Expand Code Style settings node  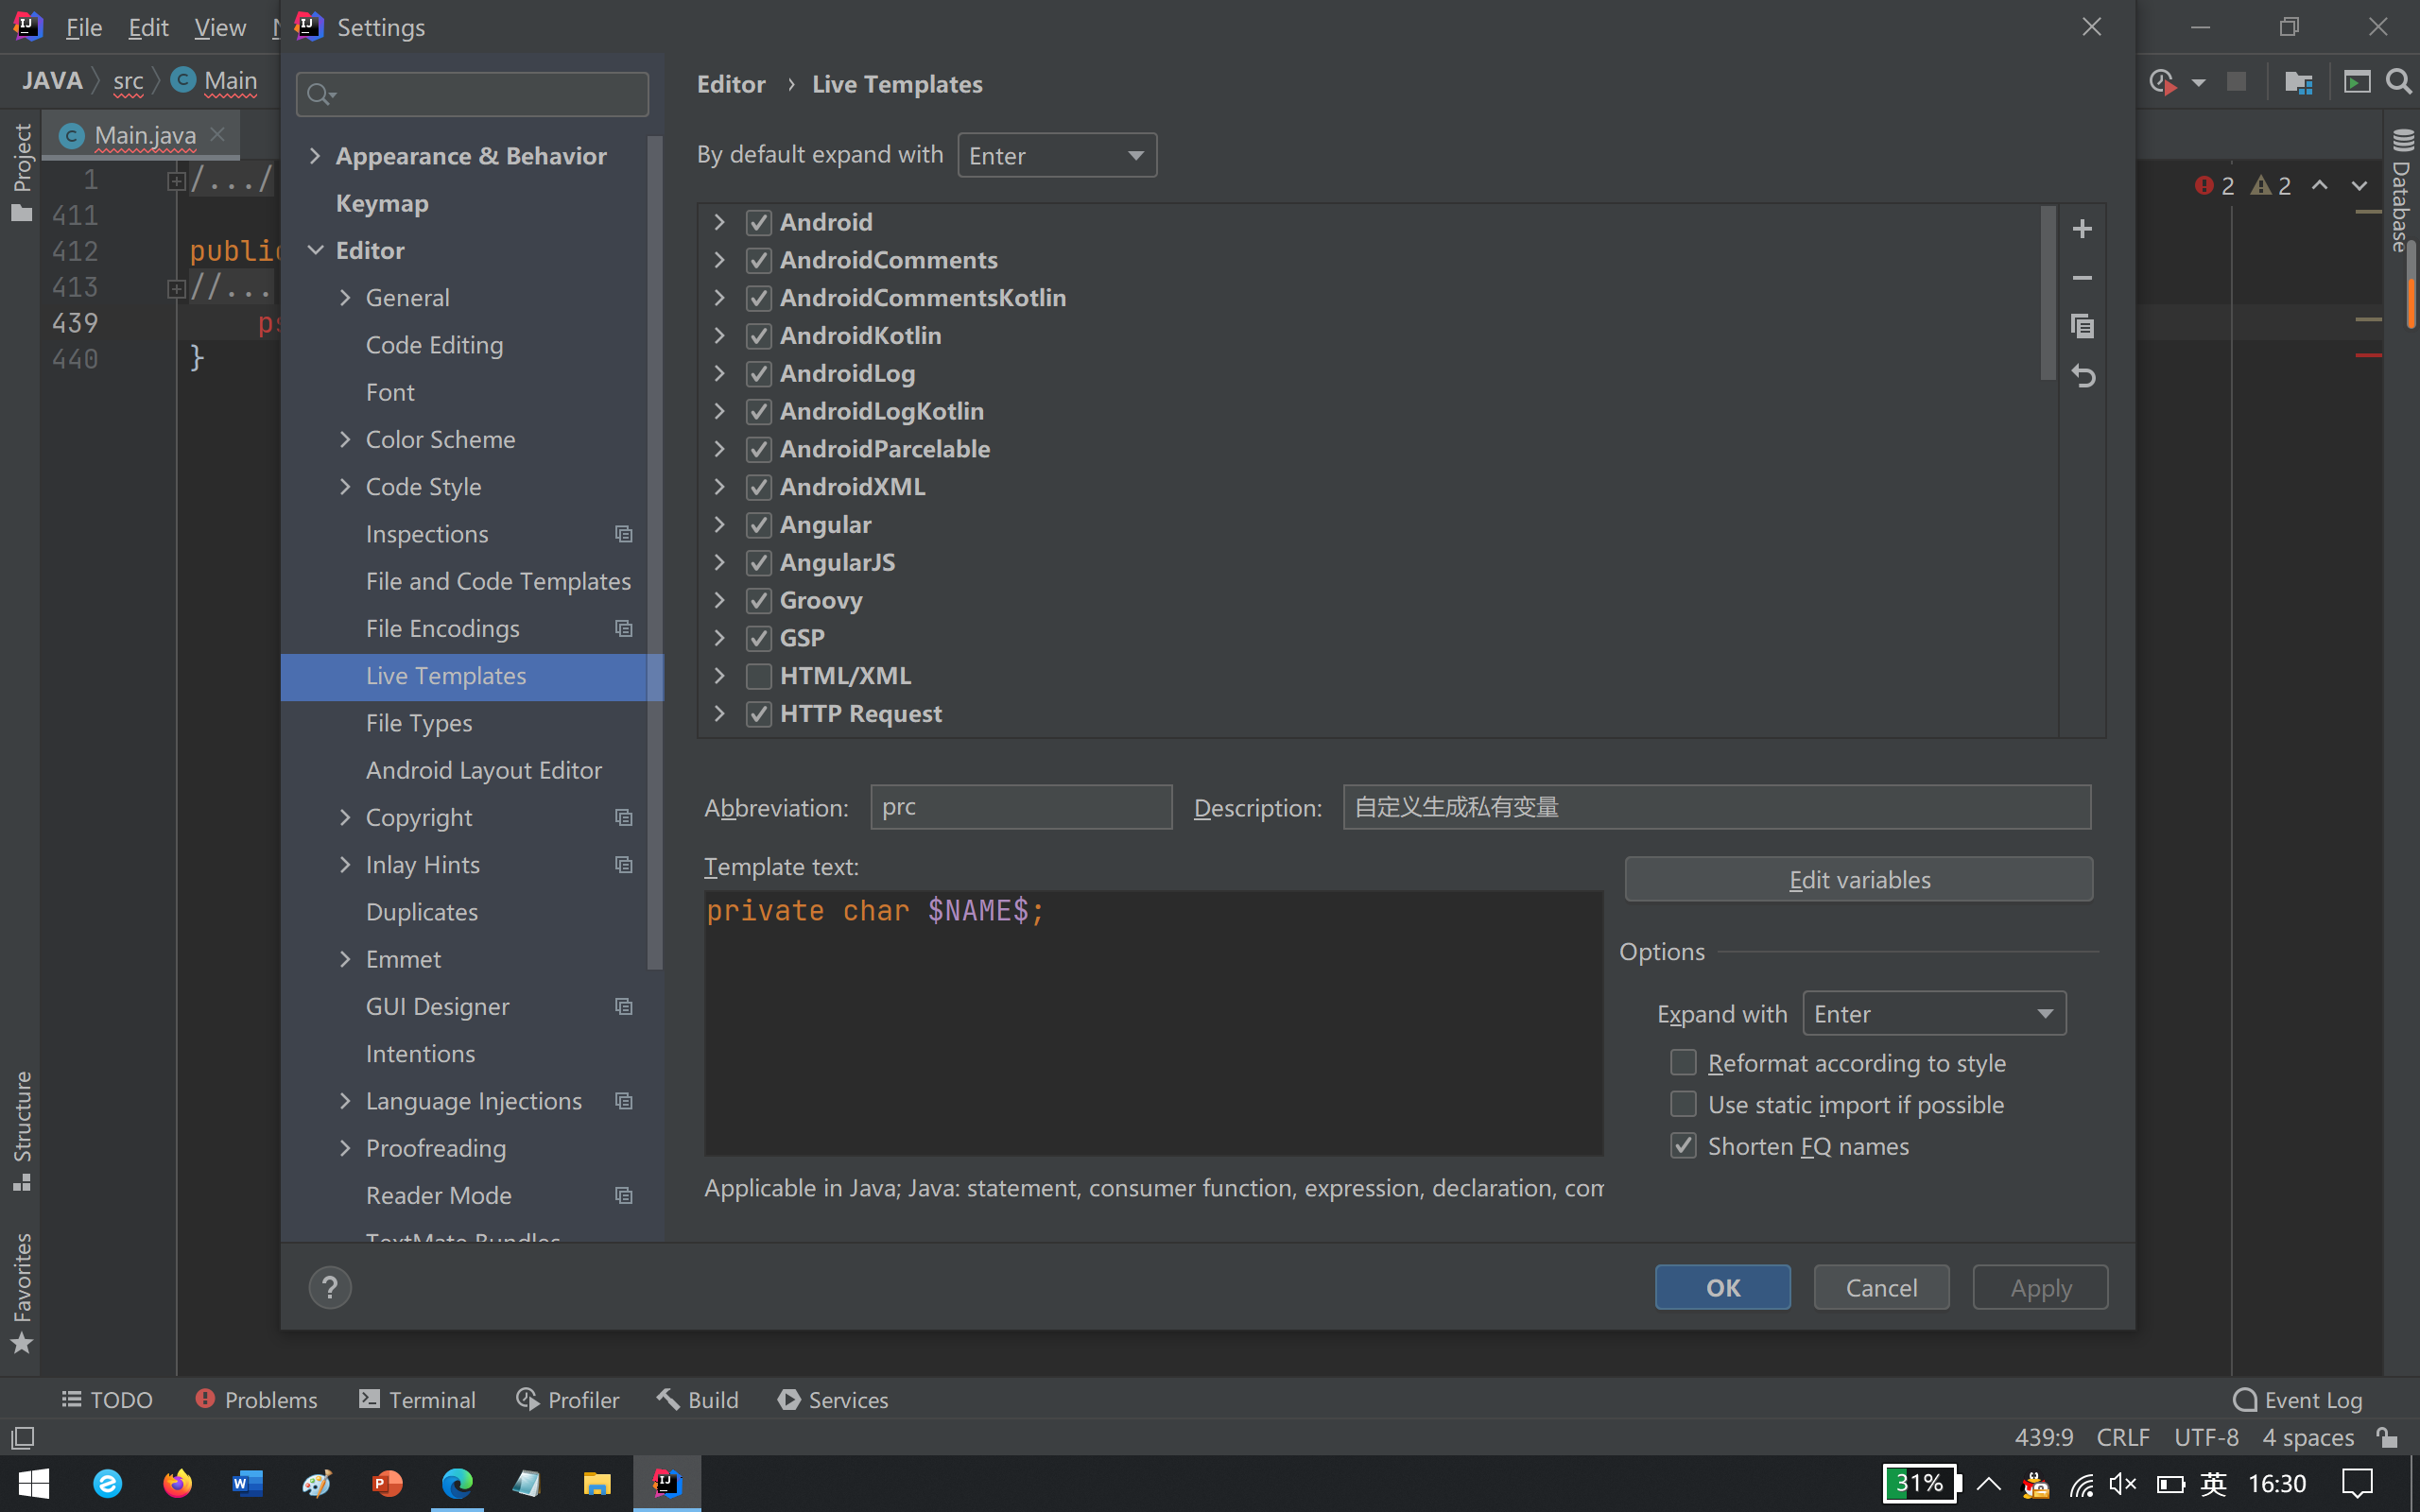tap(345, 487)
